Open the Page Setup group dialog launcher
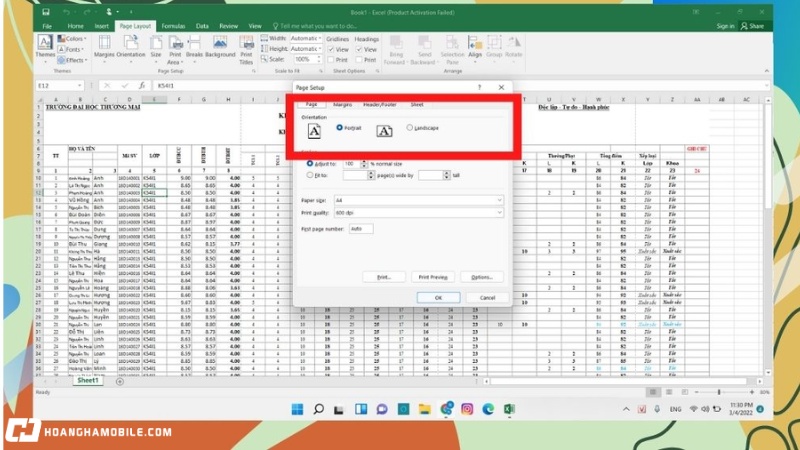800x450 pixels. click(x=254, y=71)
